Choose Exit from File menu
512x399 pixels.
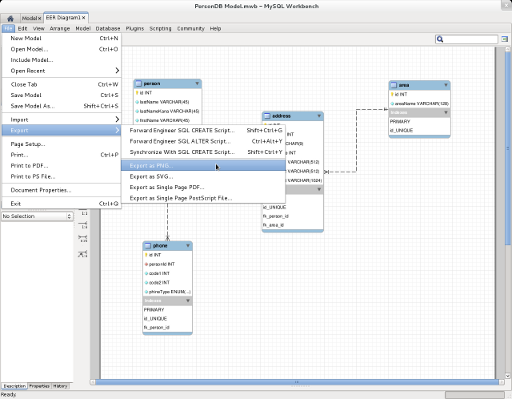tap(62, 204)
